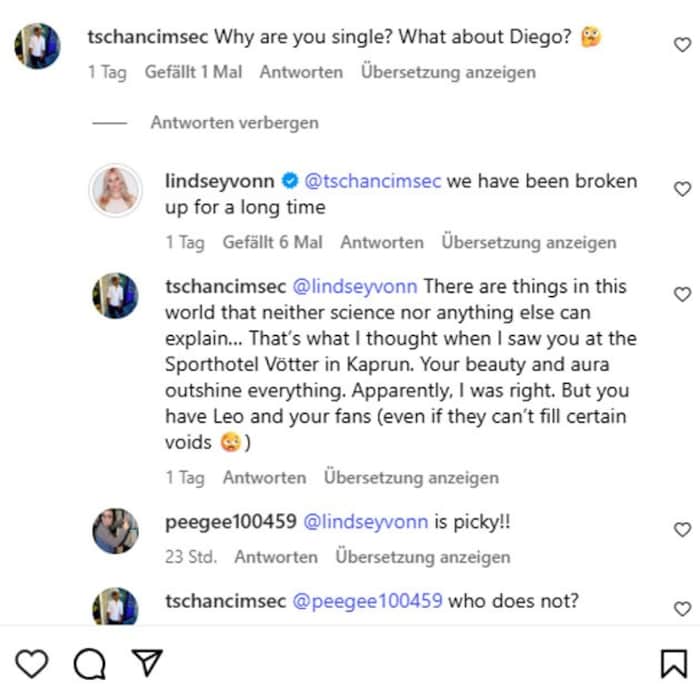The width and height of the screenshot is (700, 700).
Task: Open lindseyvonn's profile picture
Action: [116, 190]
